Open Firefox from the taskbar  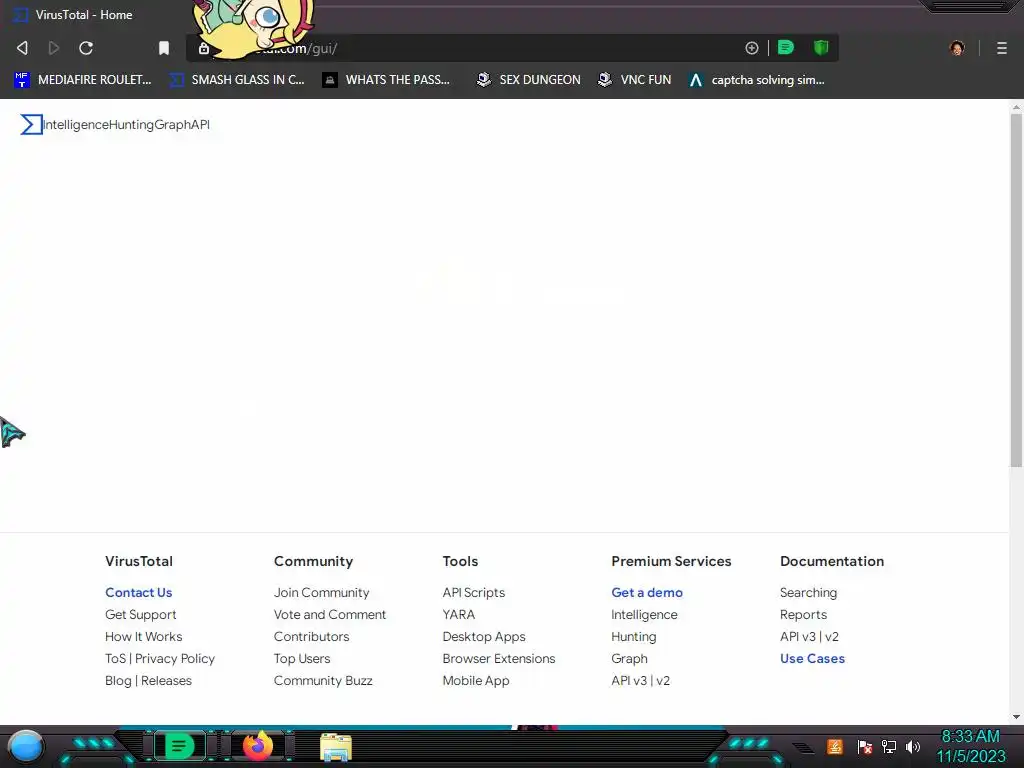(258, 746)
